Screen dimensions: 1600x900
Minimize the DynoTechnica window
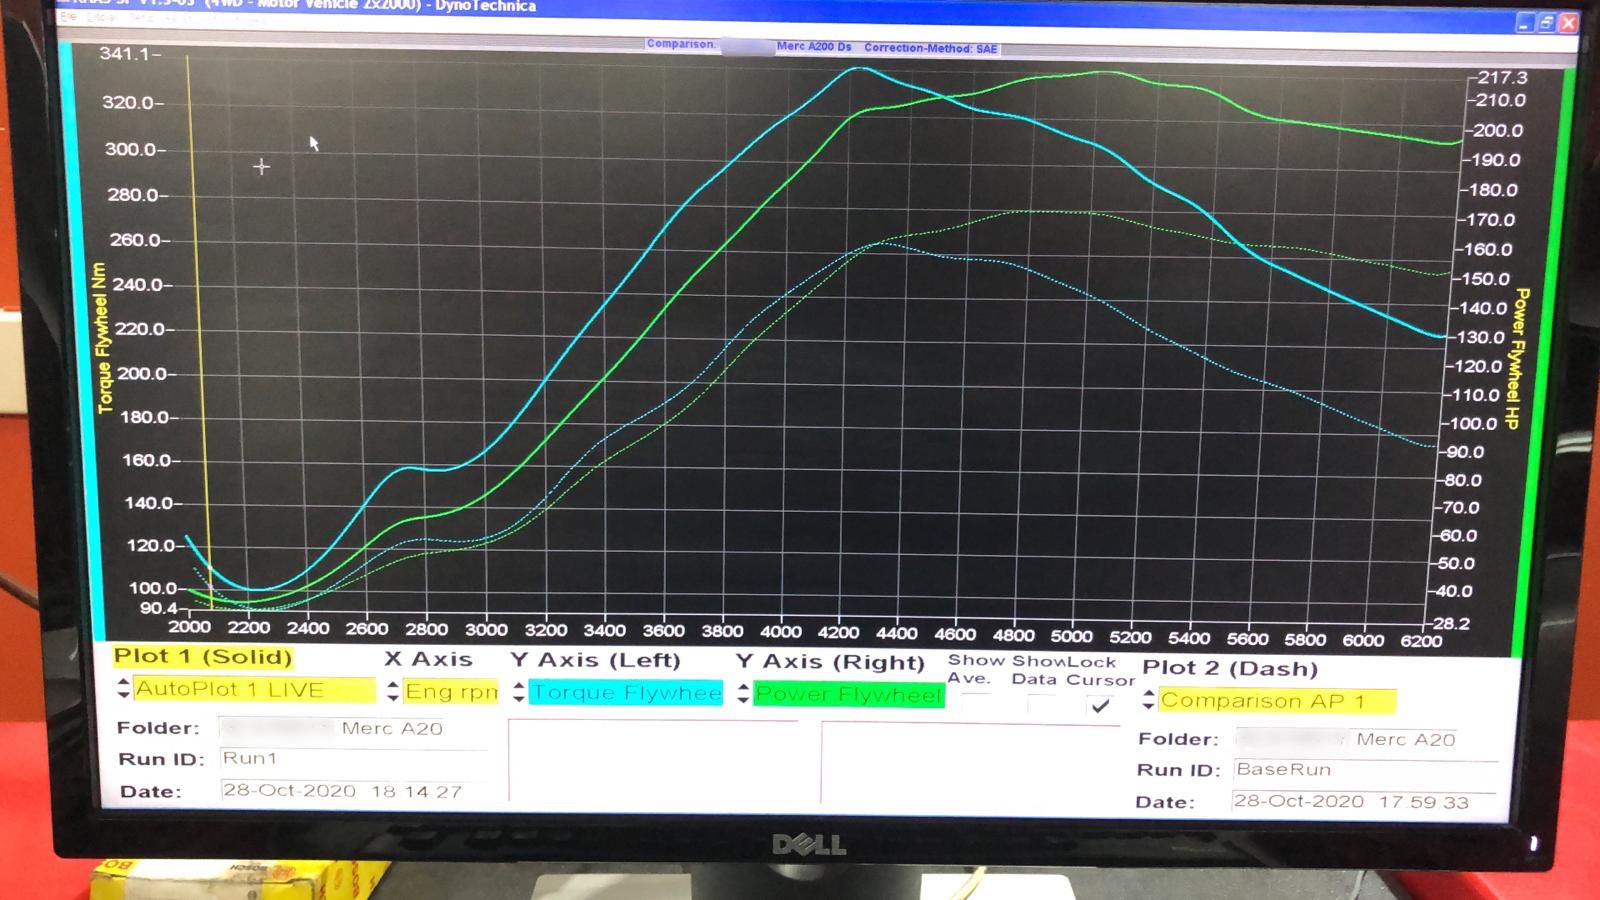tap(1525, 22)
